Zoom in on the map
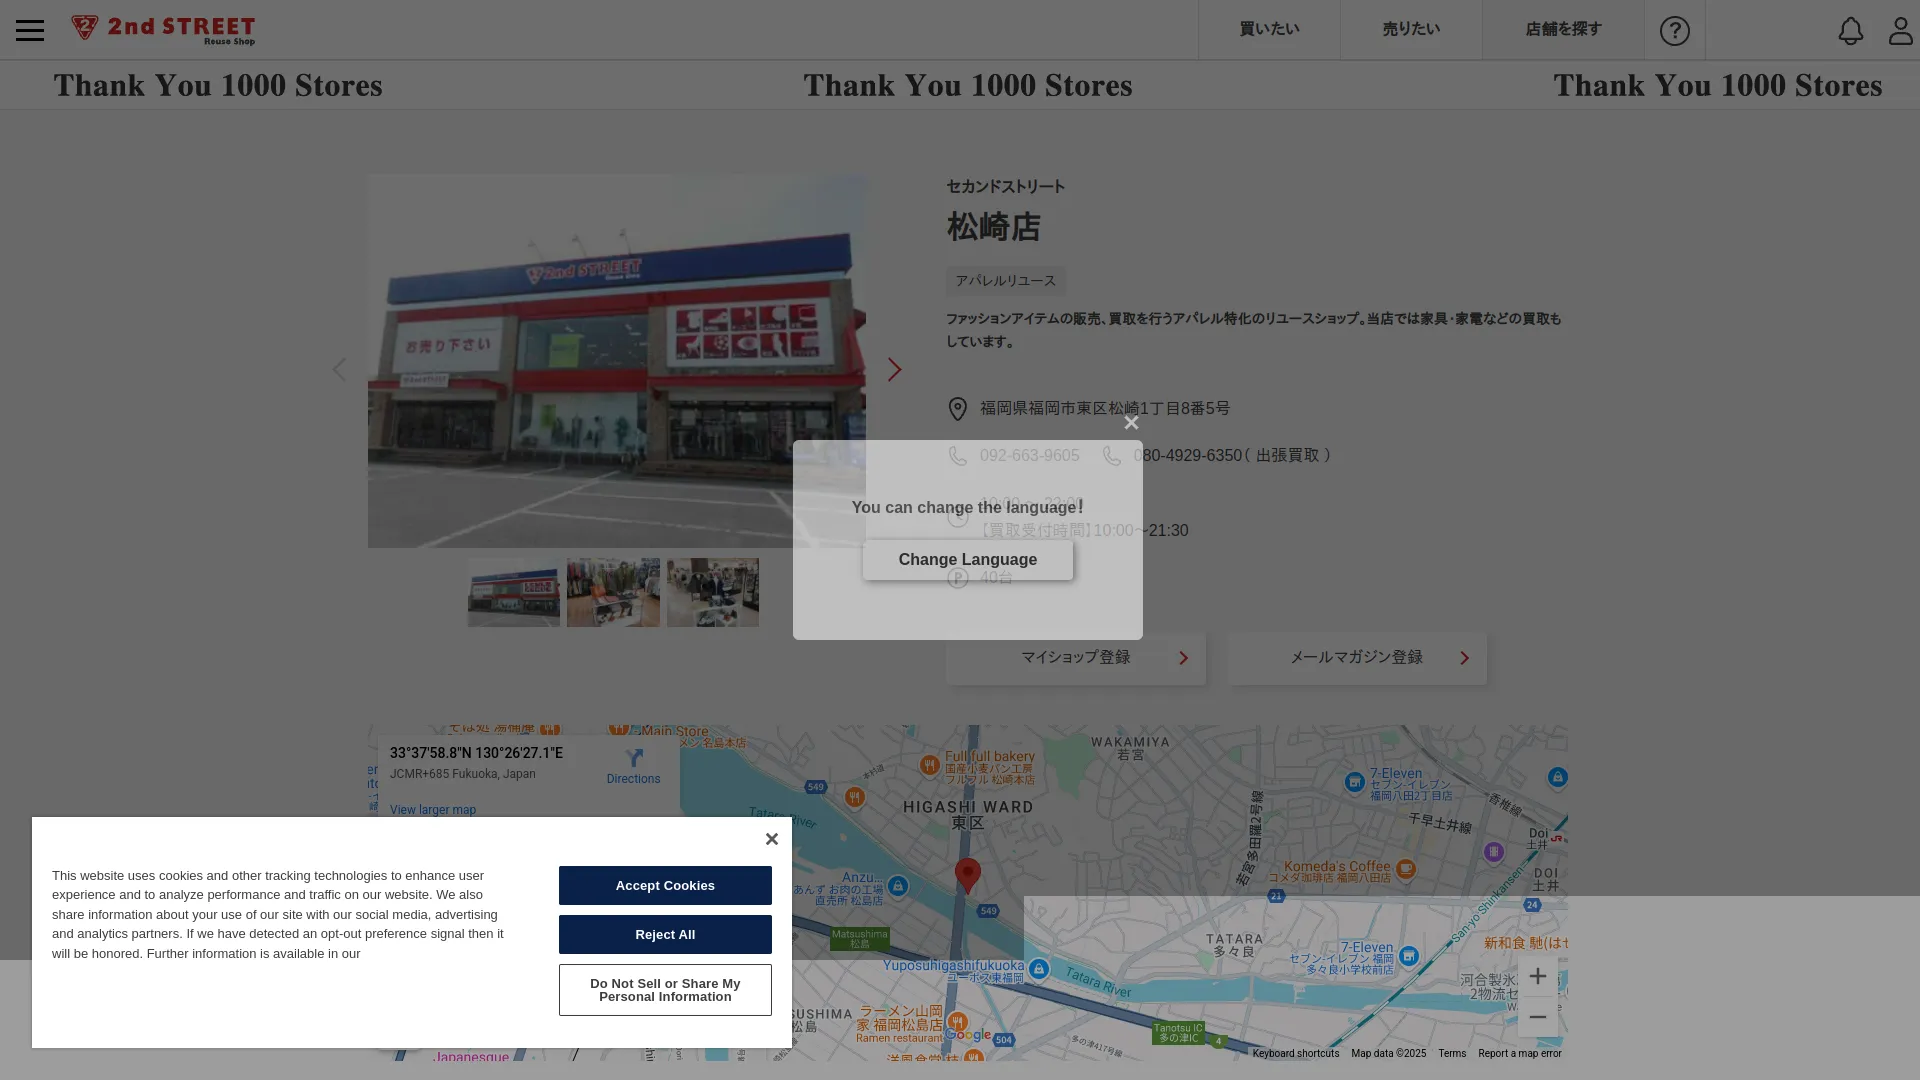Image resolution: width=1920 pixels, height=1080 pixels. click(x=1538, y=976)
